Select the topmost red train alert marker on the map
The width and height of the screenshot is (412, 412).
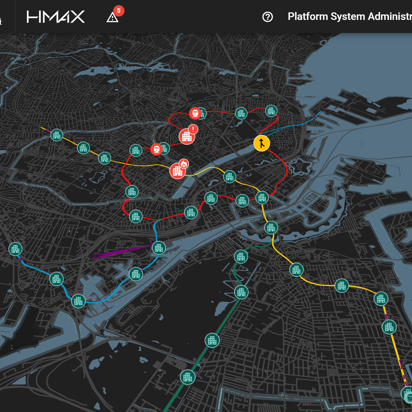(x=195, y=113)
